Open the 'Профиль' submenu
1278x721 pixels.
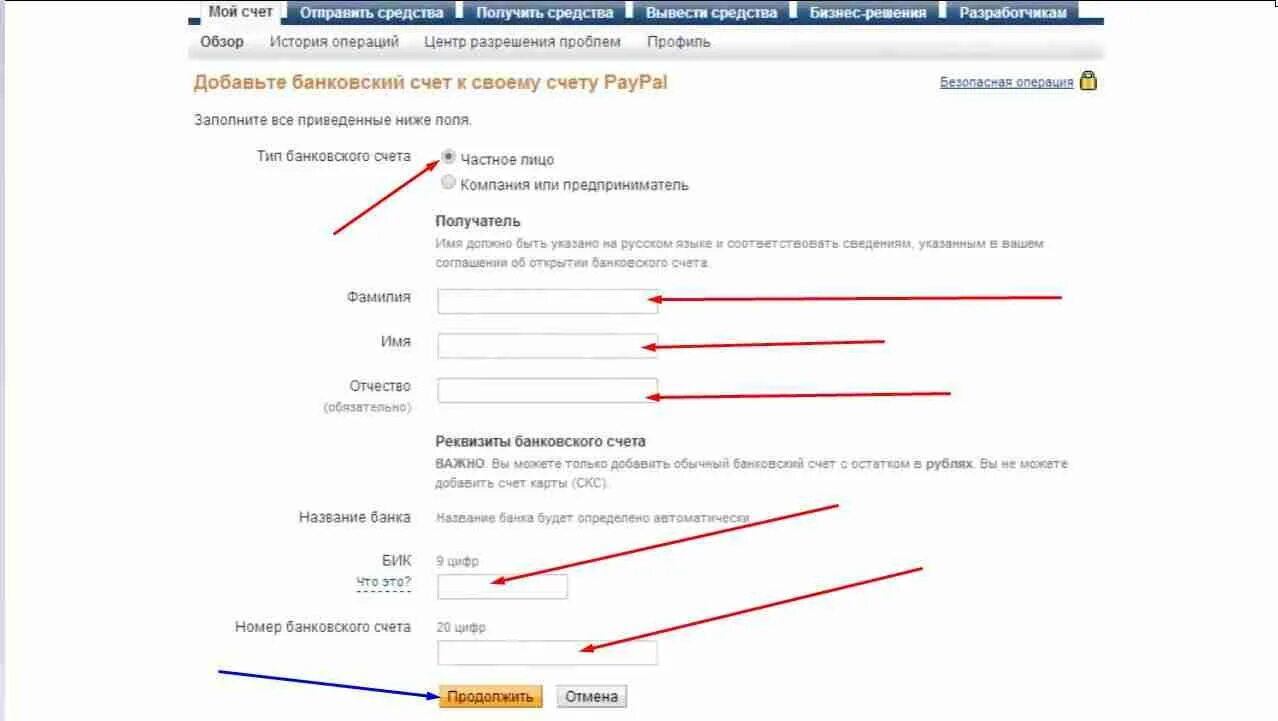[x=678, y=42]
